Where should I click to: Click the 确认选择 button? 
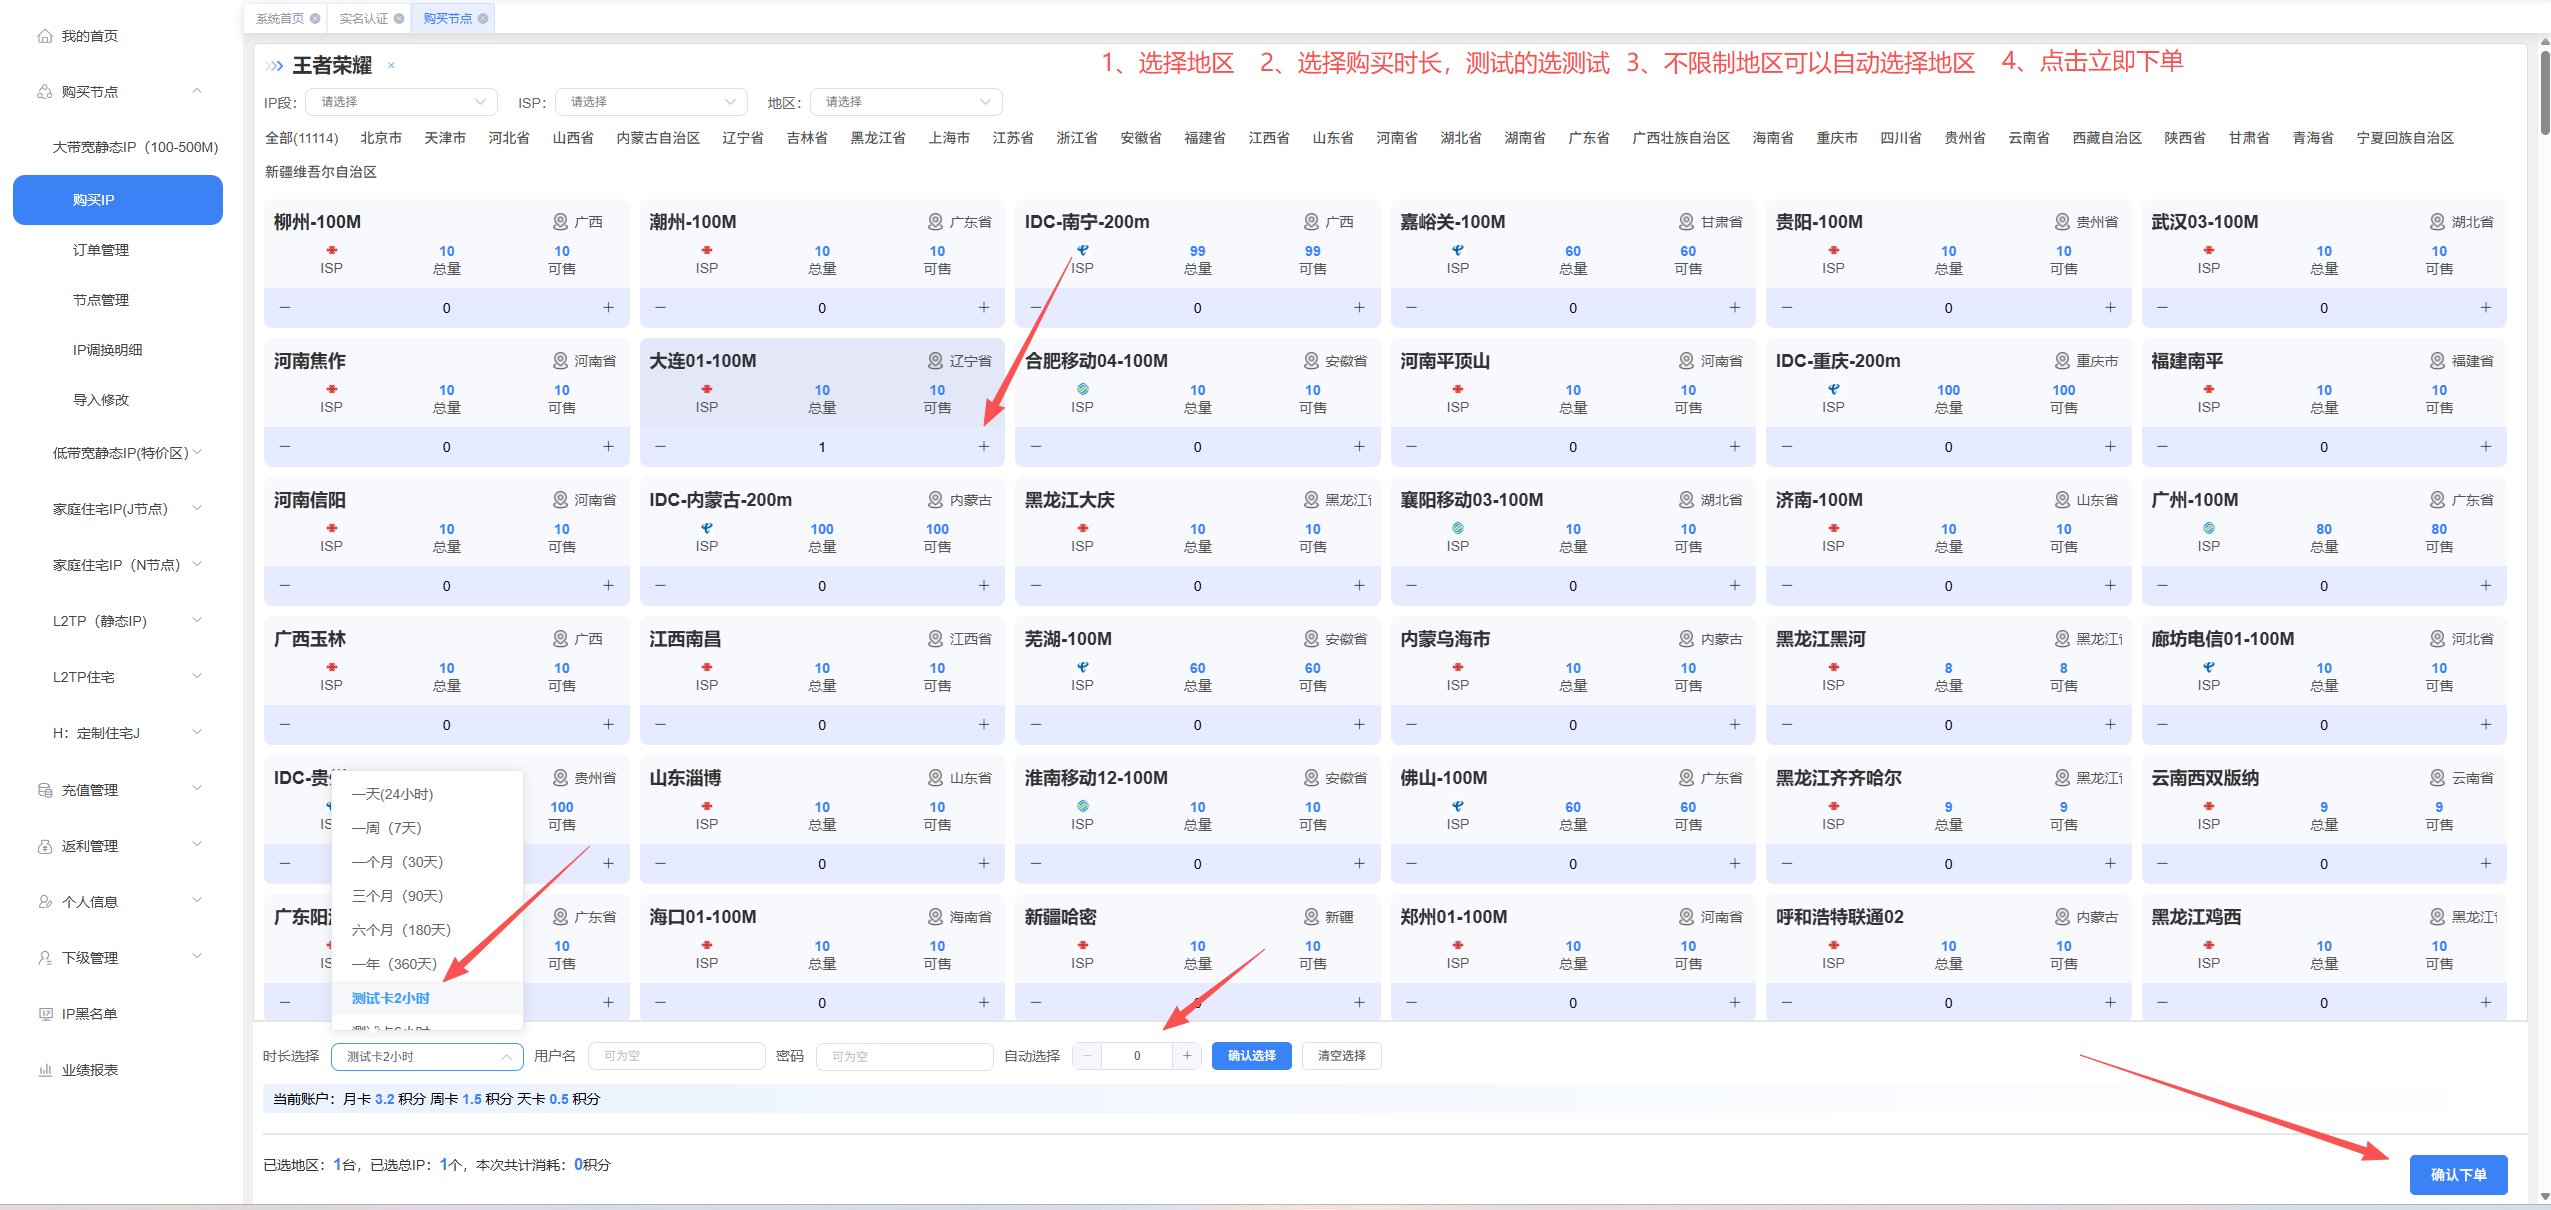pyautogui.click(x=1251, y=1056)
